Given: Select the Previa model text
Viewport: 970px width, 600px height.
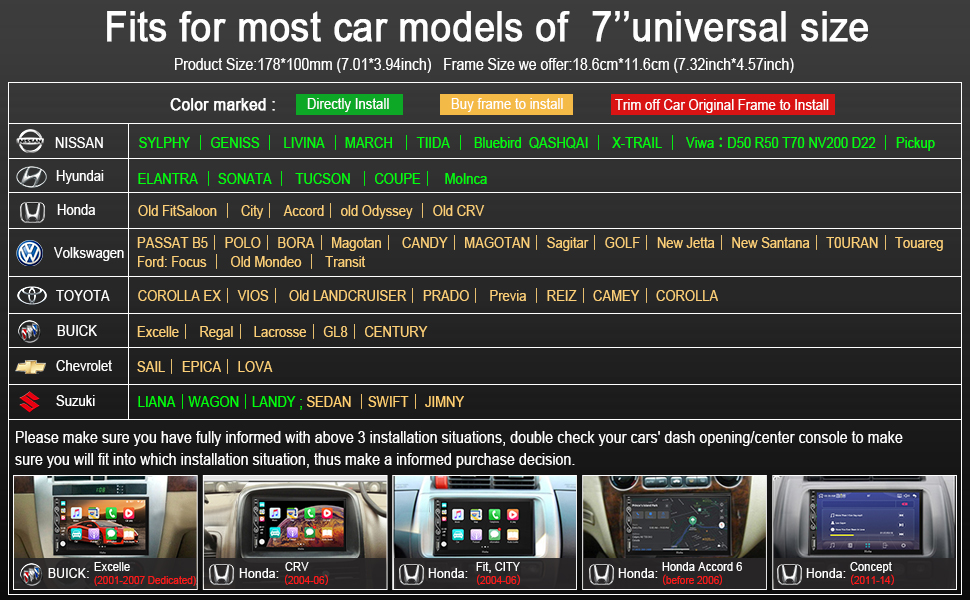Looking at the screenshot, I should [x=508, y=296].
